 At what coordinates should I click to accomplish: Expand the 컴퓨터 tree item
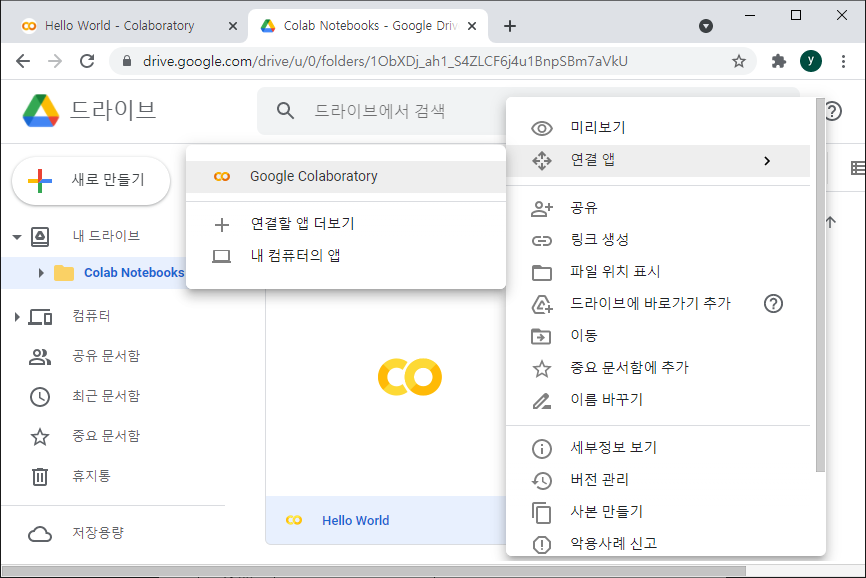tap(17, 317)
